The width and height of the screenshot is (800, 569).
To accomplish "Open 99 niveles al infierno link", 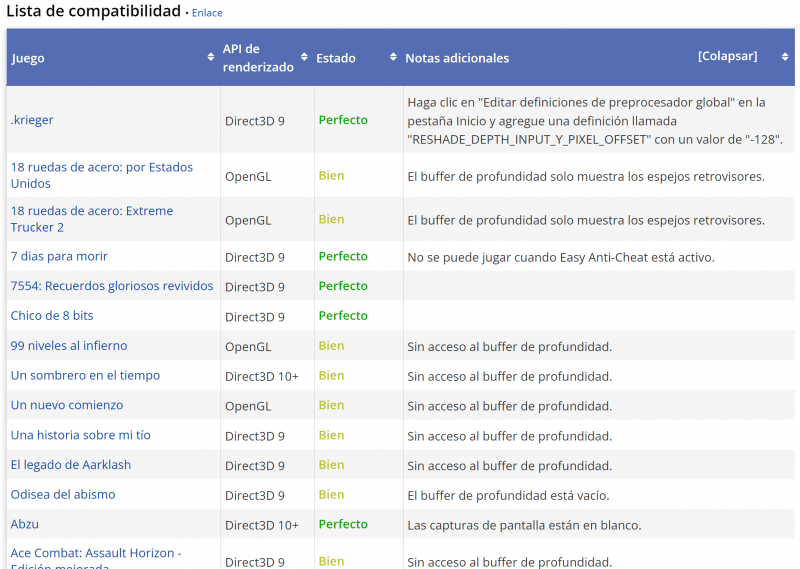I will click(69, 346).
